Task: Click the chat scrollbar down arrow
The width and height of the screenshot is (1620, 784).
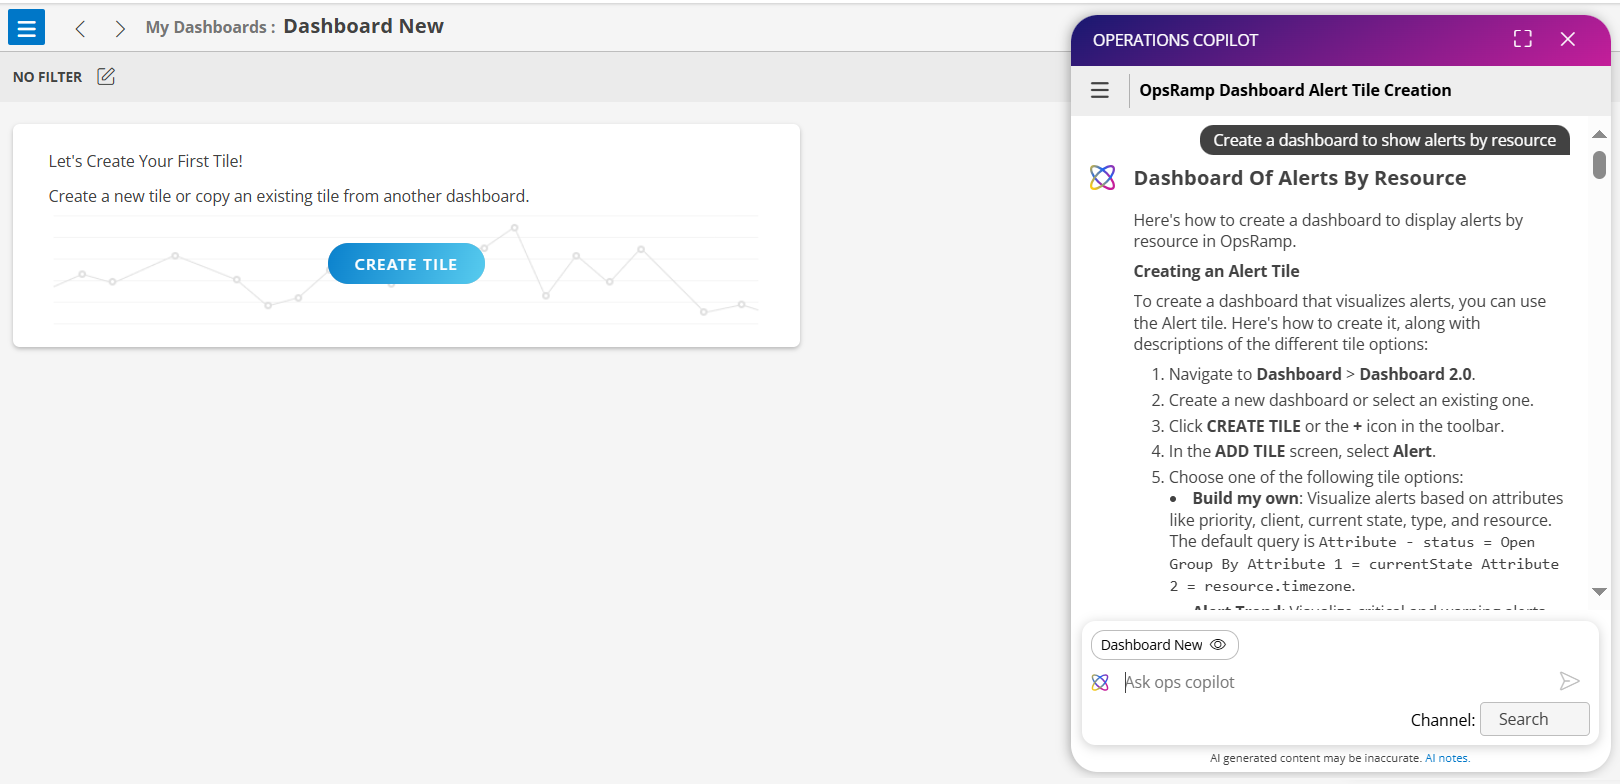Action: (x=1599, y=592)
